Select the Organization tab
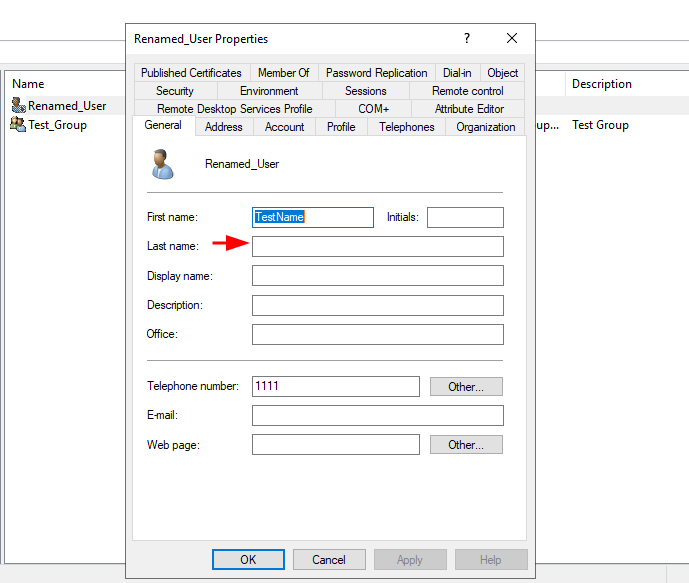The height and width of the screenshot is (583, 689). pyautogui.click(x=485, y=127)
